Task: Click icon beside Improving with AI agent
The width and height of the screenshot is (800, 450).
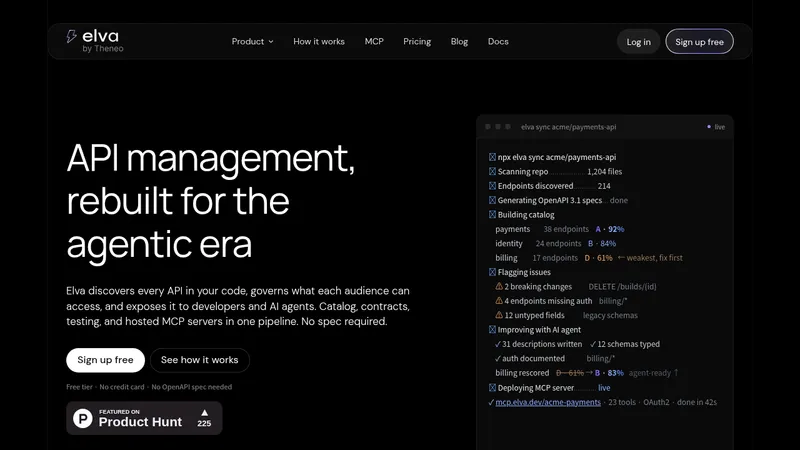Action: point(492,330)
